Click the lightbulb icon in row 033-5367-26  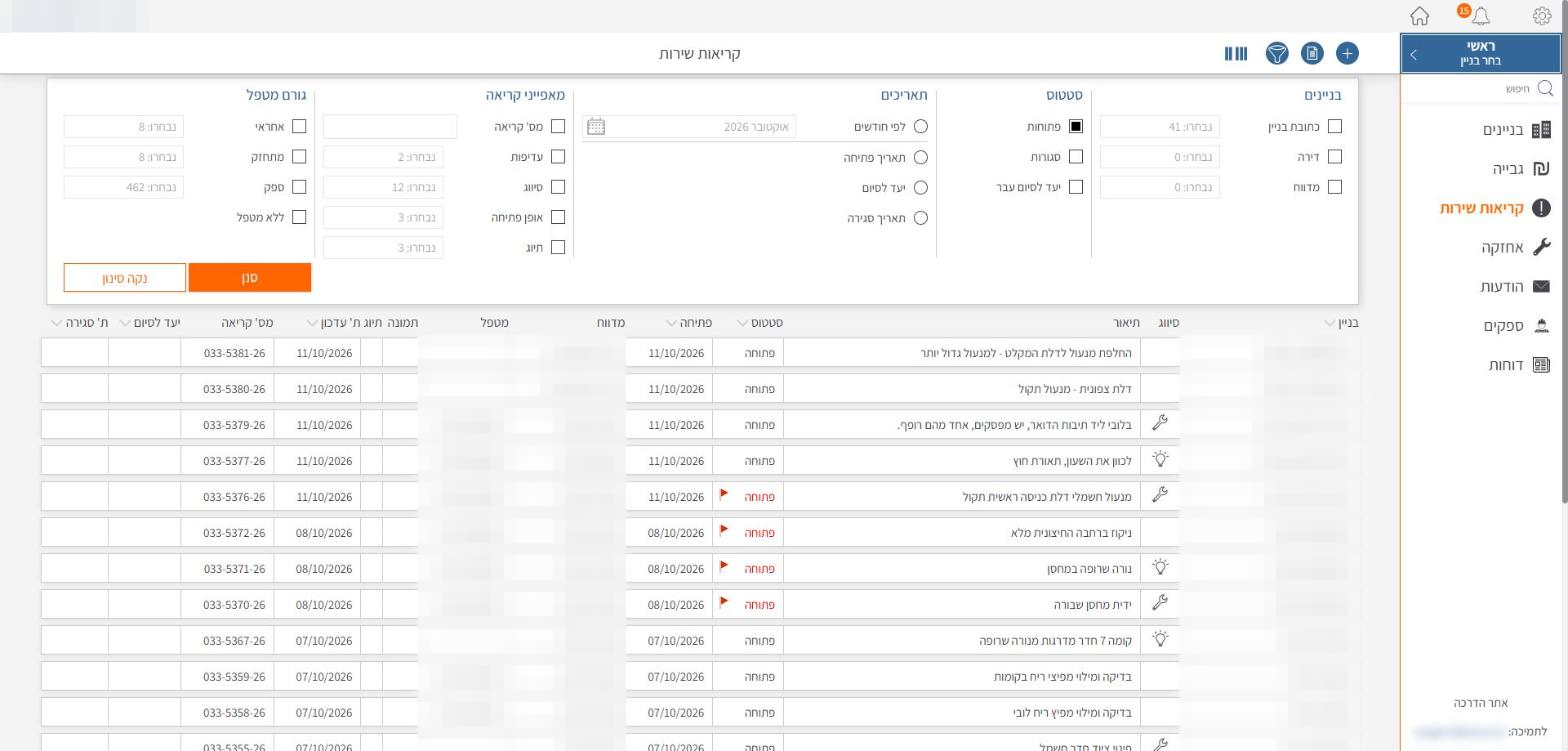(1160, 640)
